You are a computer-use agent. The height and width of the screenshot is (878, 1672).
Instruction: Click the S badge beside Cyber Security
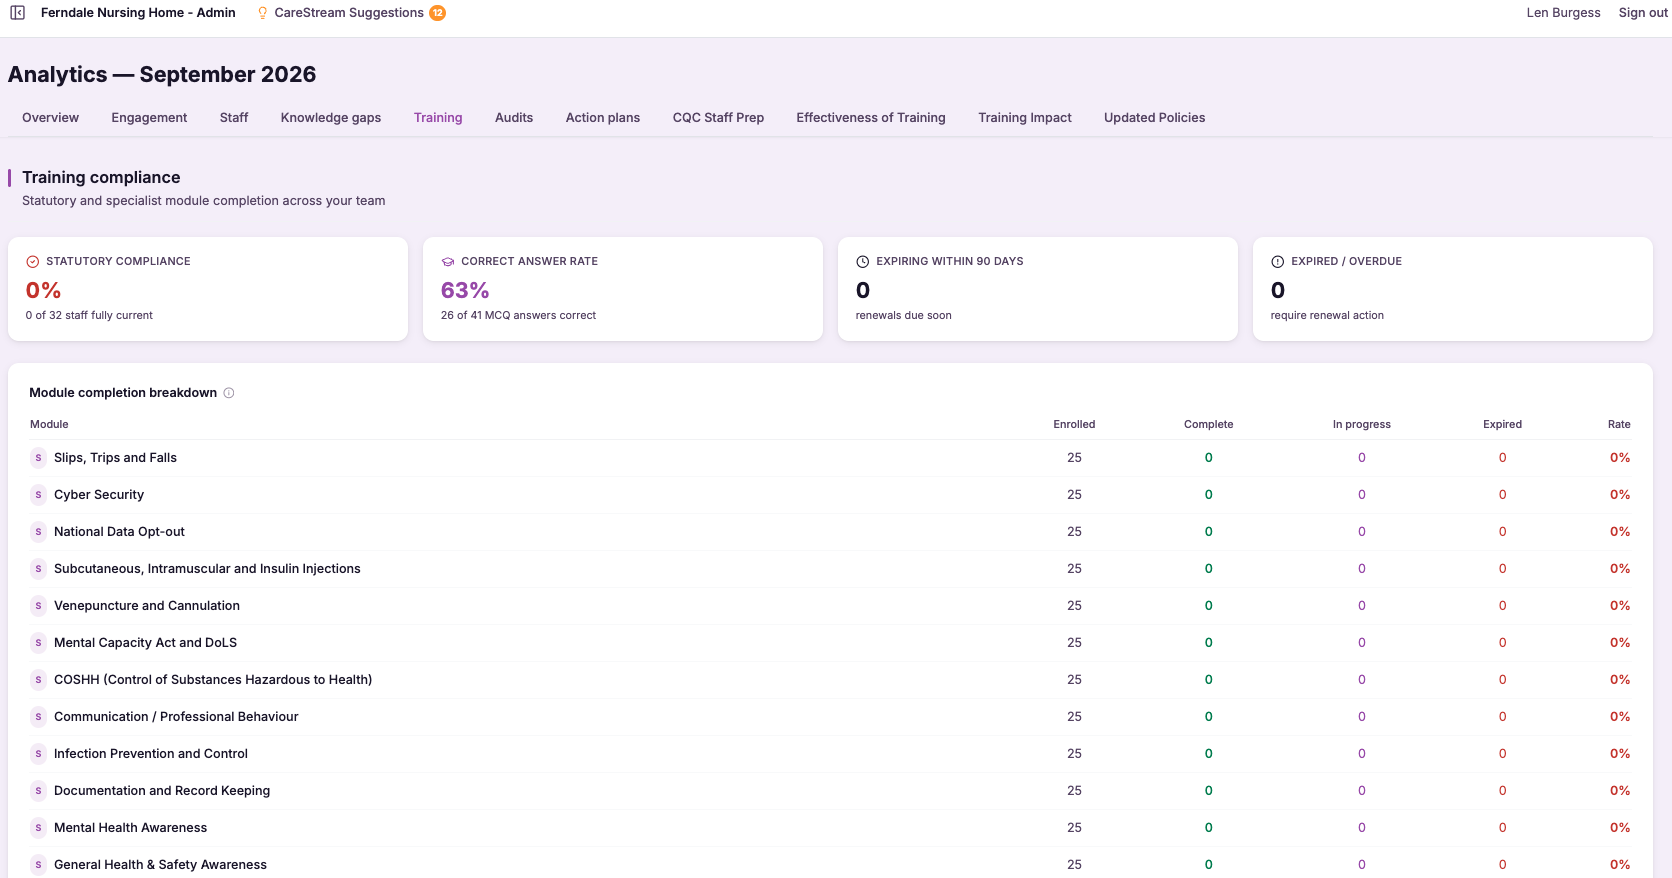[x=39, y=495]
